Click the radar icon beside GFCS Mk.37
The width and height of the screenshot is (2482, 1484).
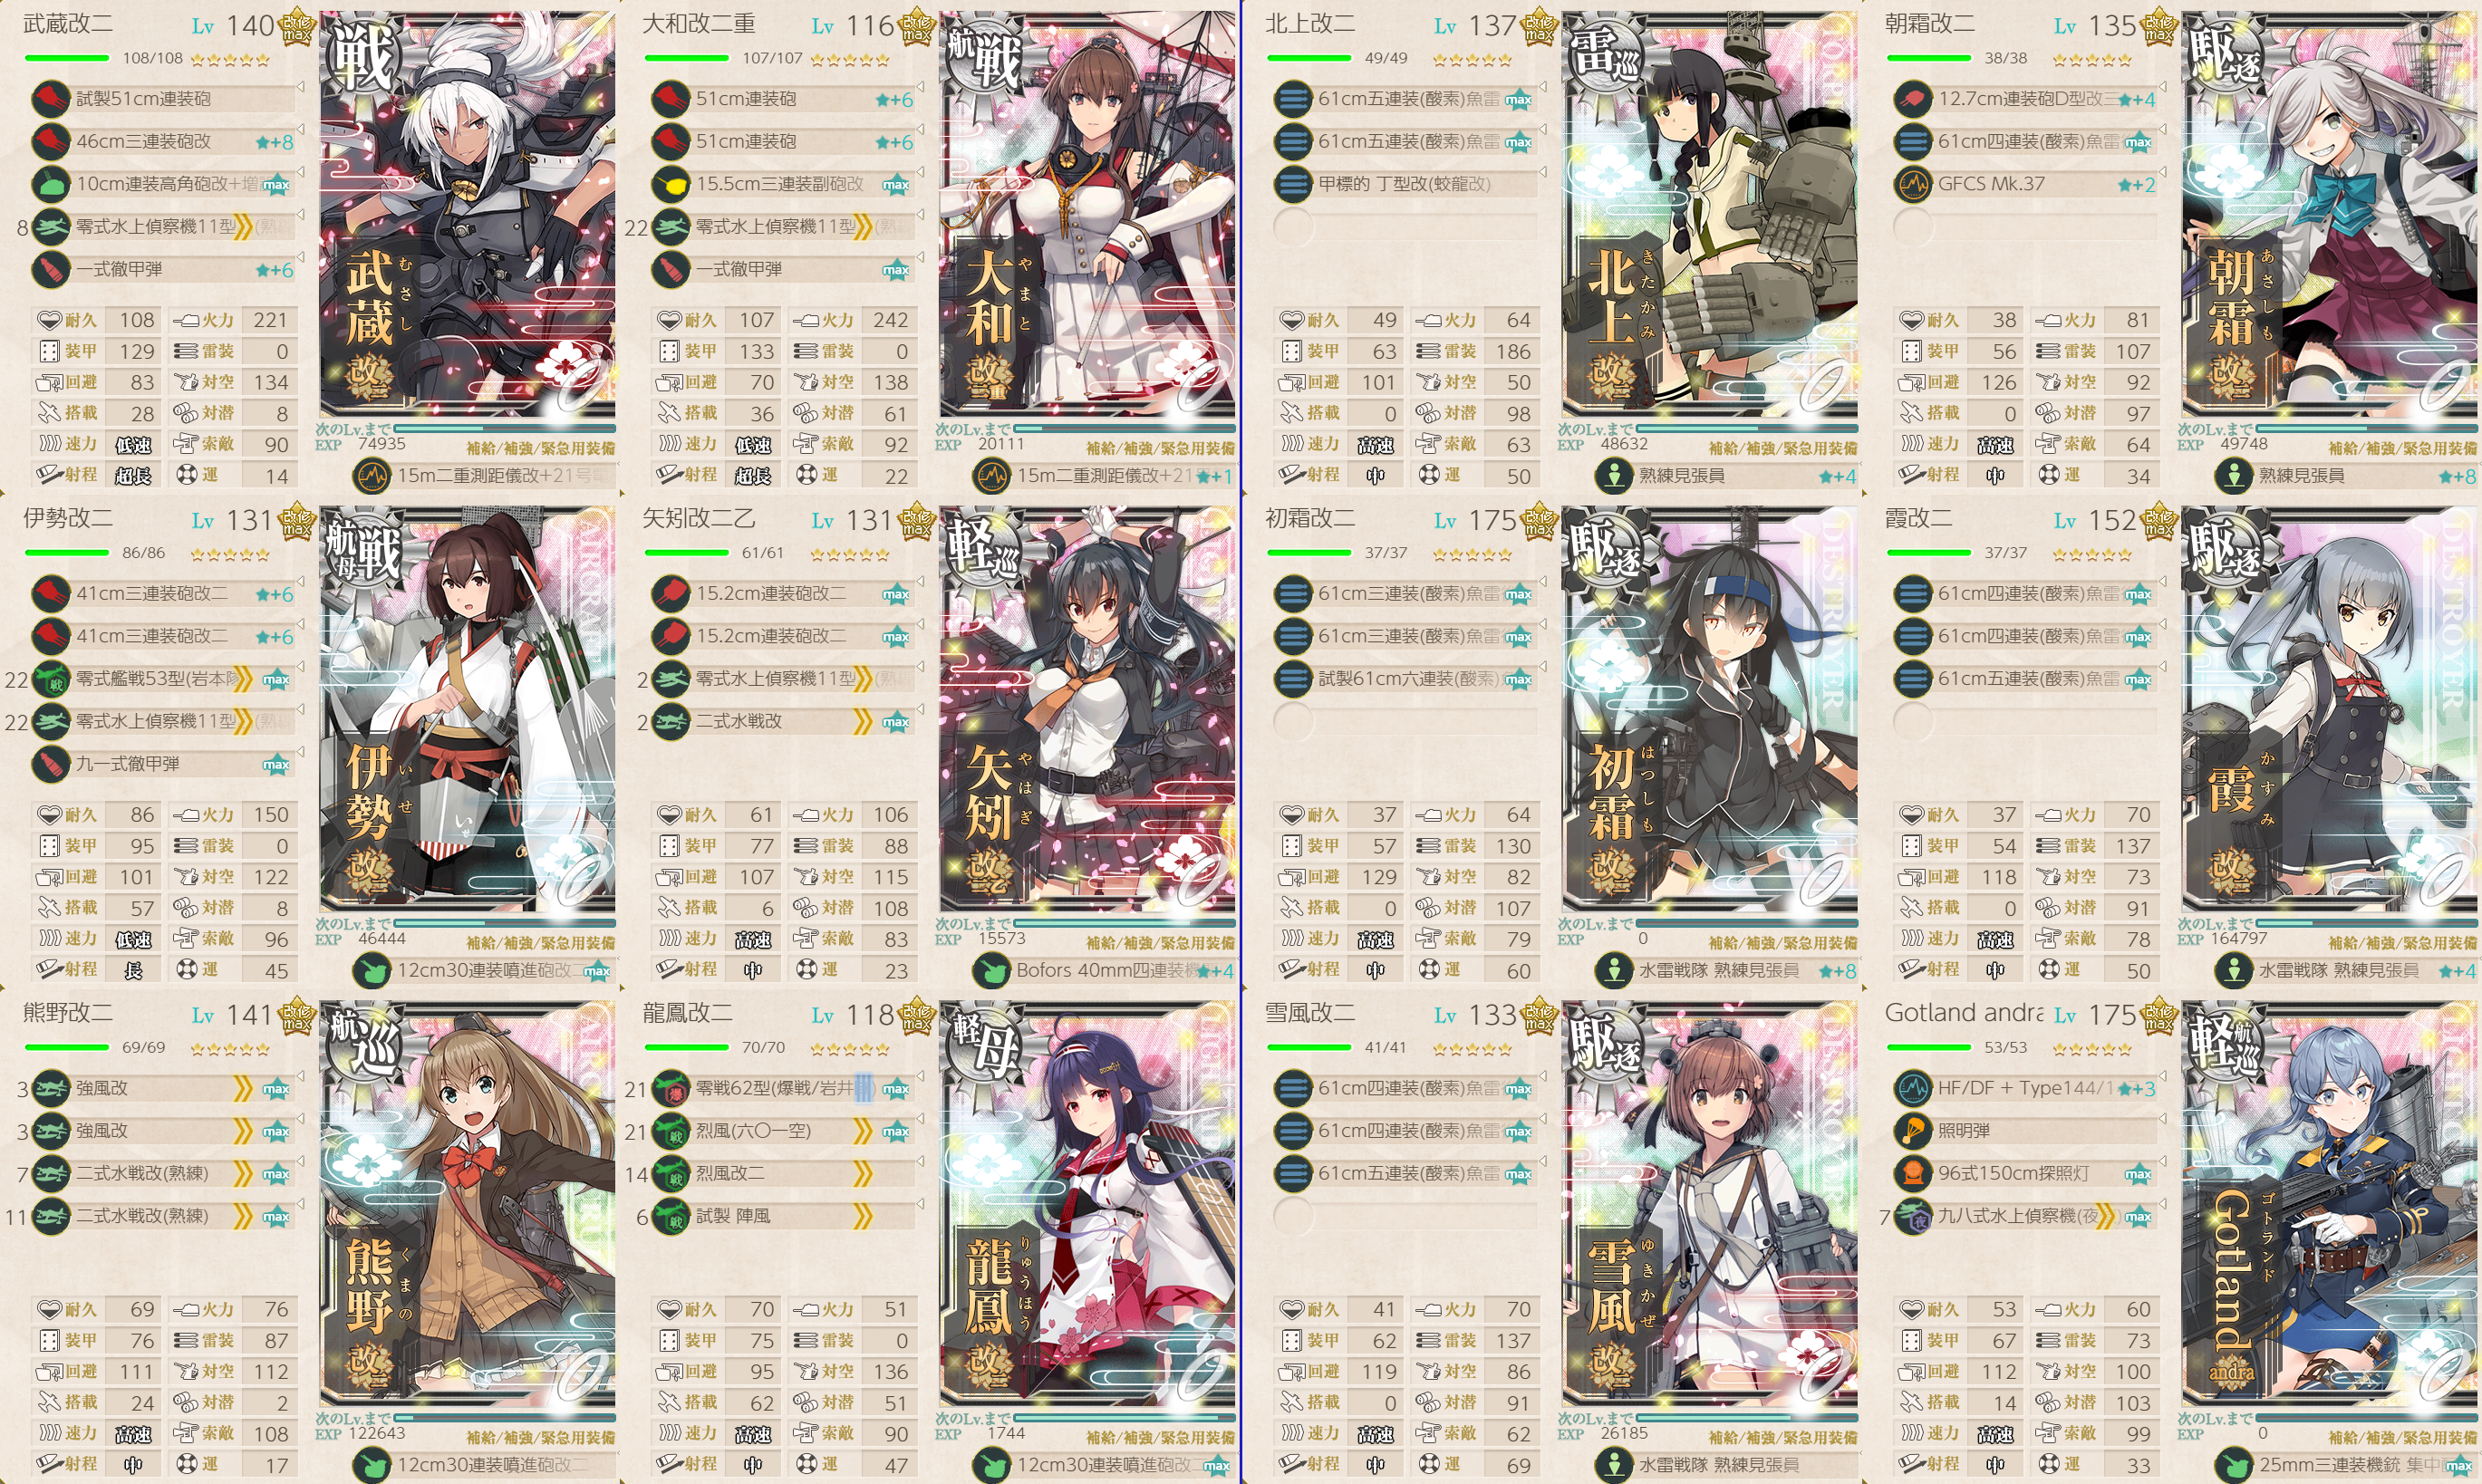1913,184
